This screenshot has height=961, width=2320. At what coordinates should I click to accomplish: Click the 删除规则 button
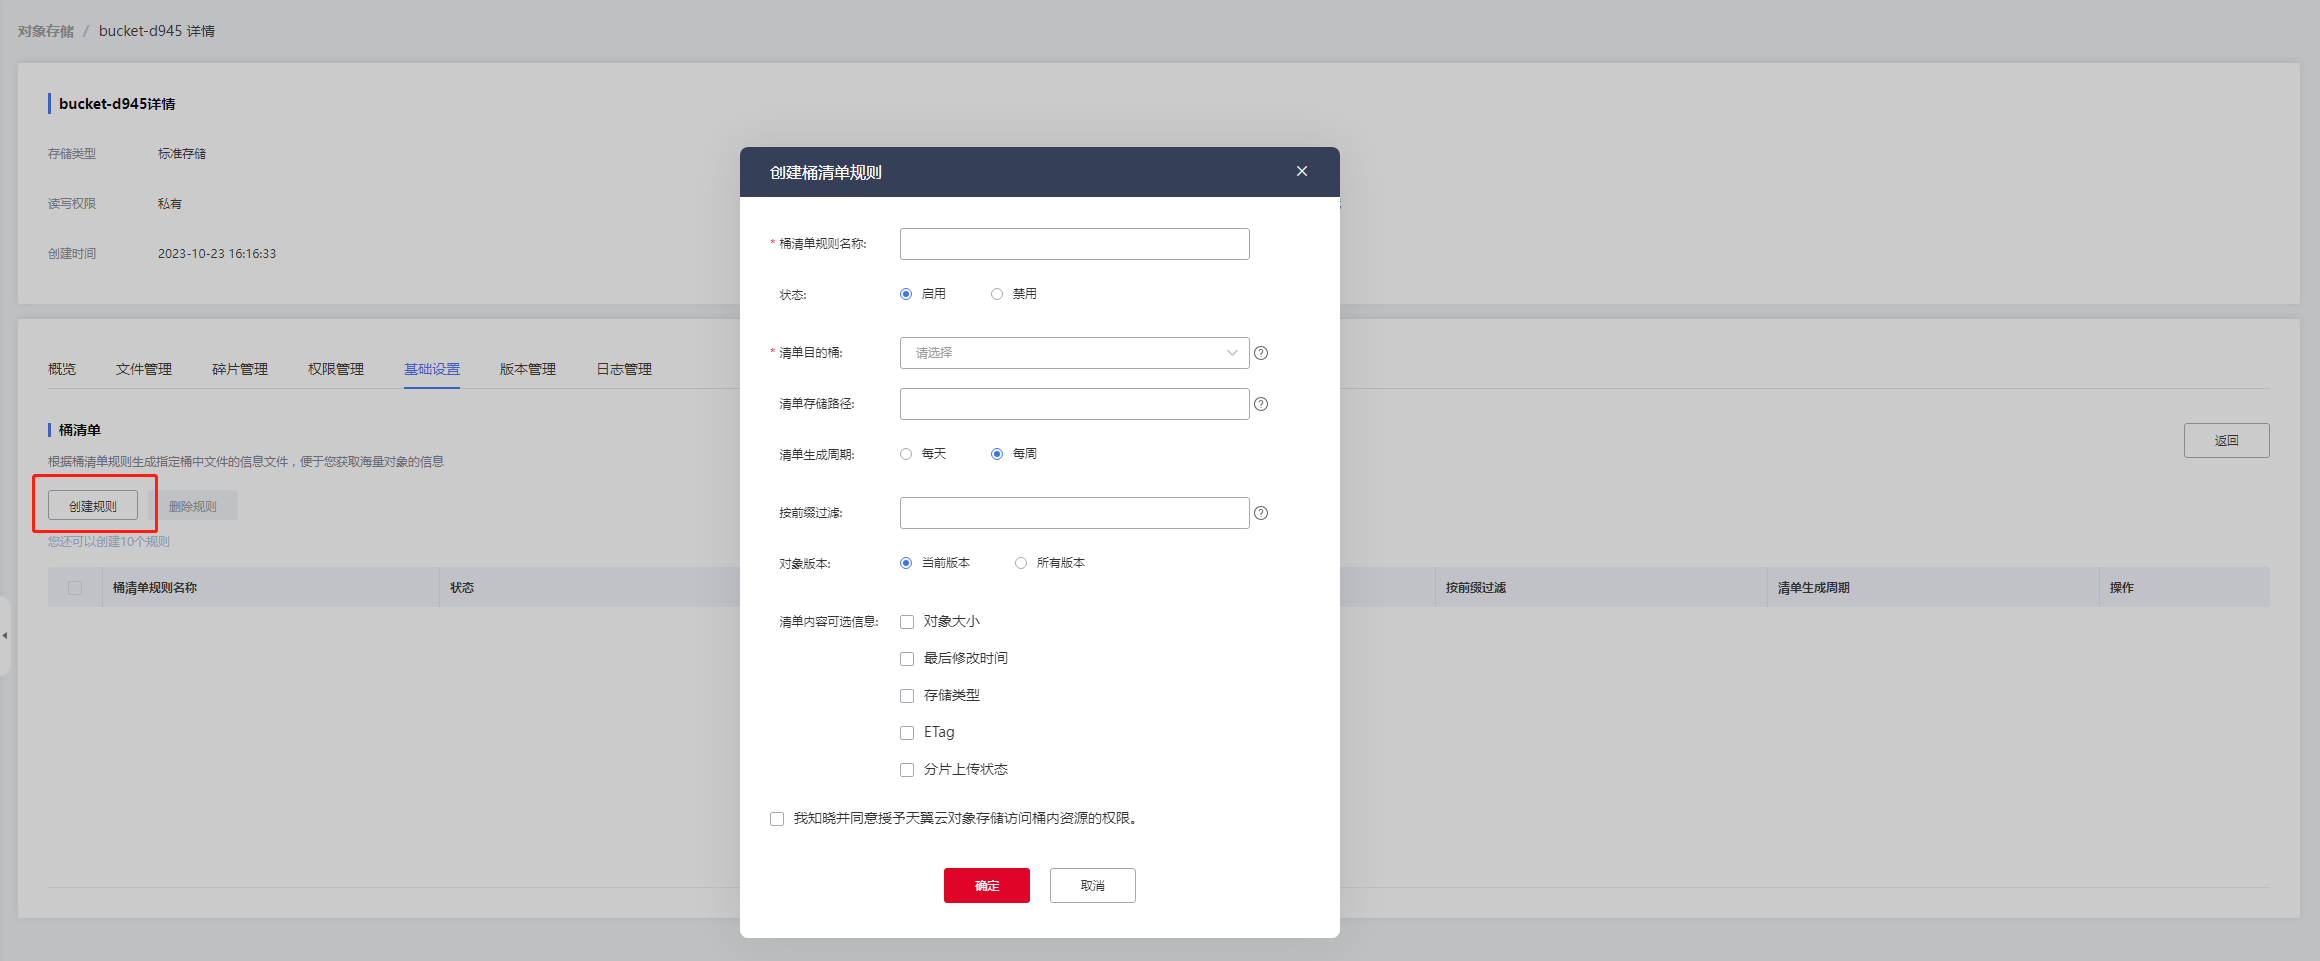tap(193, 506)
